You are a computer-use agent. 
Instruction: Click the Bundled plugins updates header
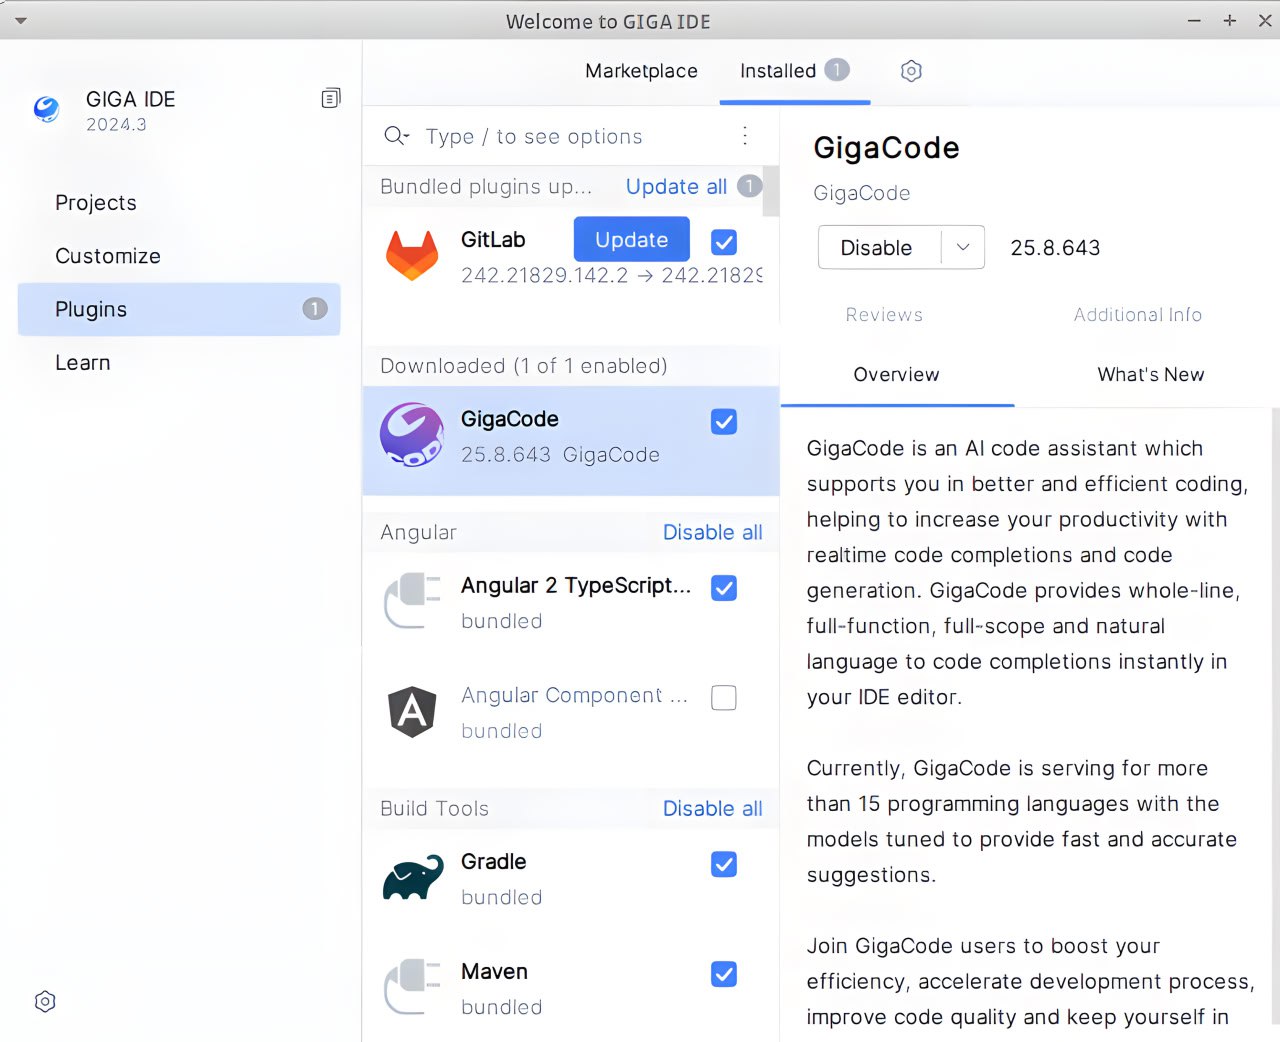pos(486,187)
